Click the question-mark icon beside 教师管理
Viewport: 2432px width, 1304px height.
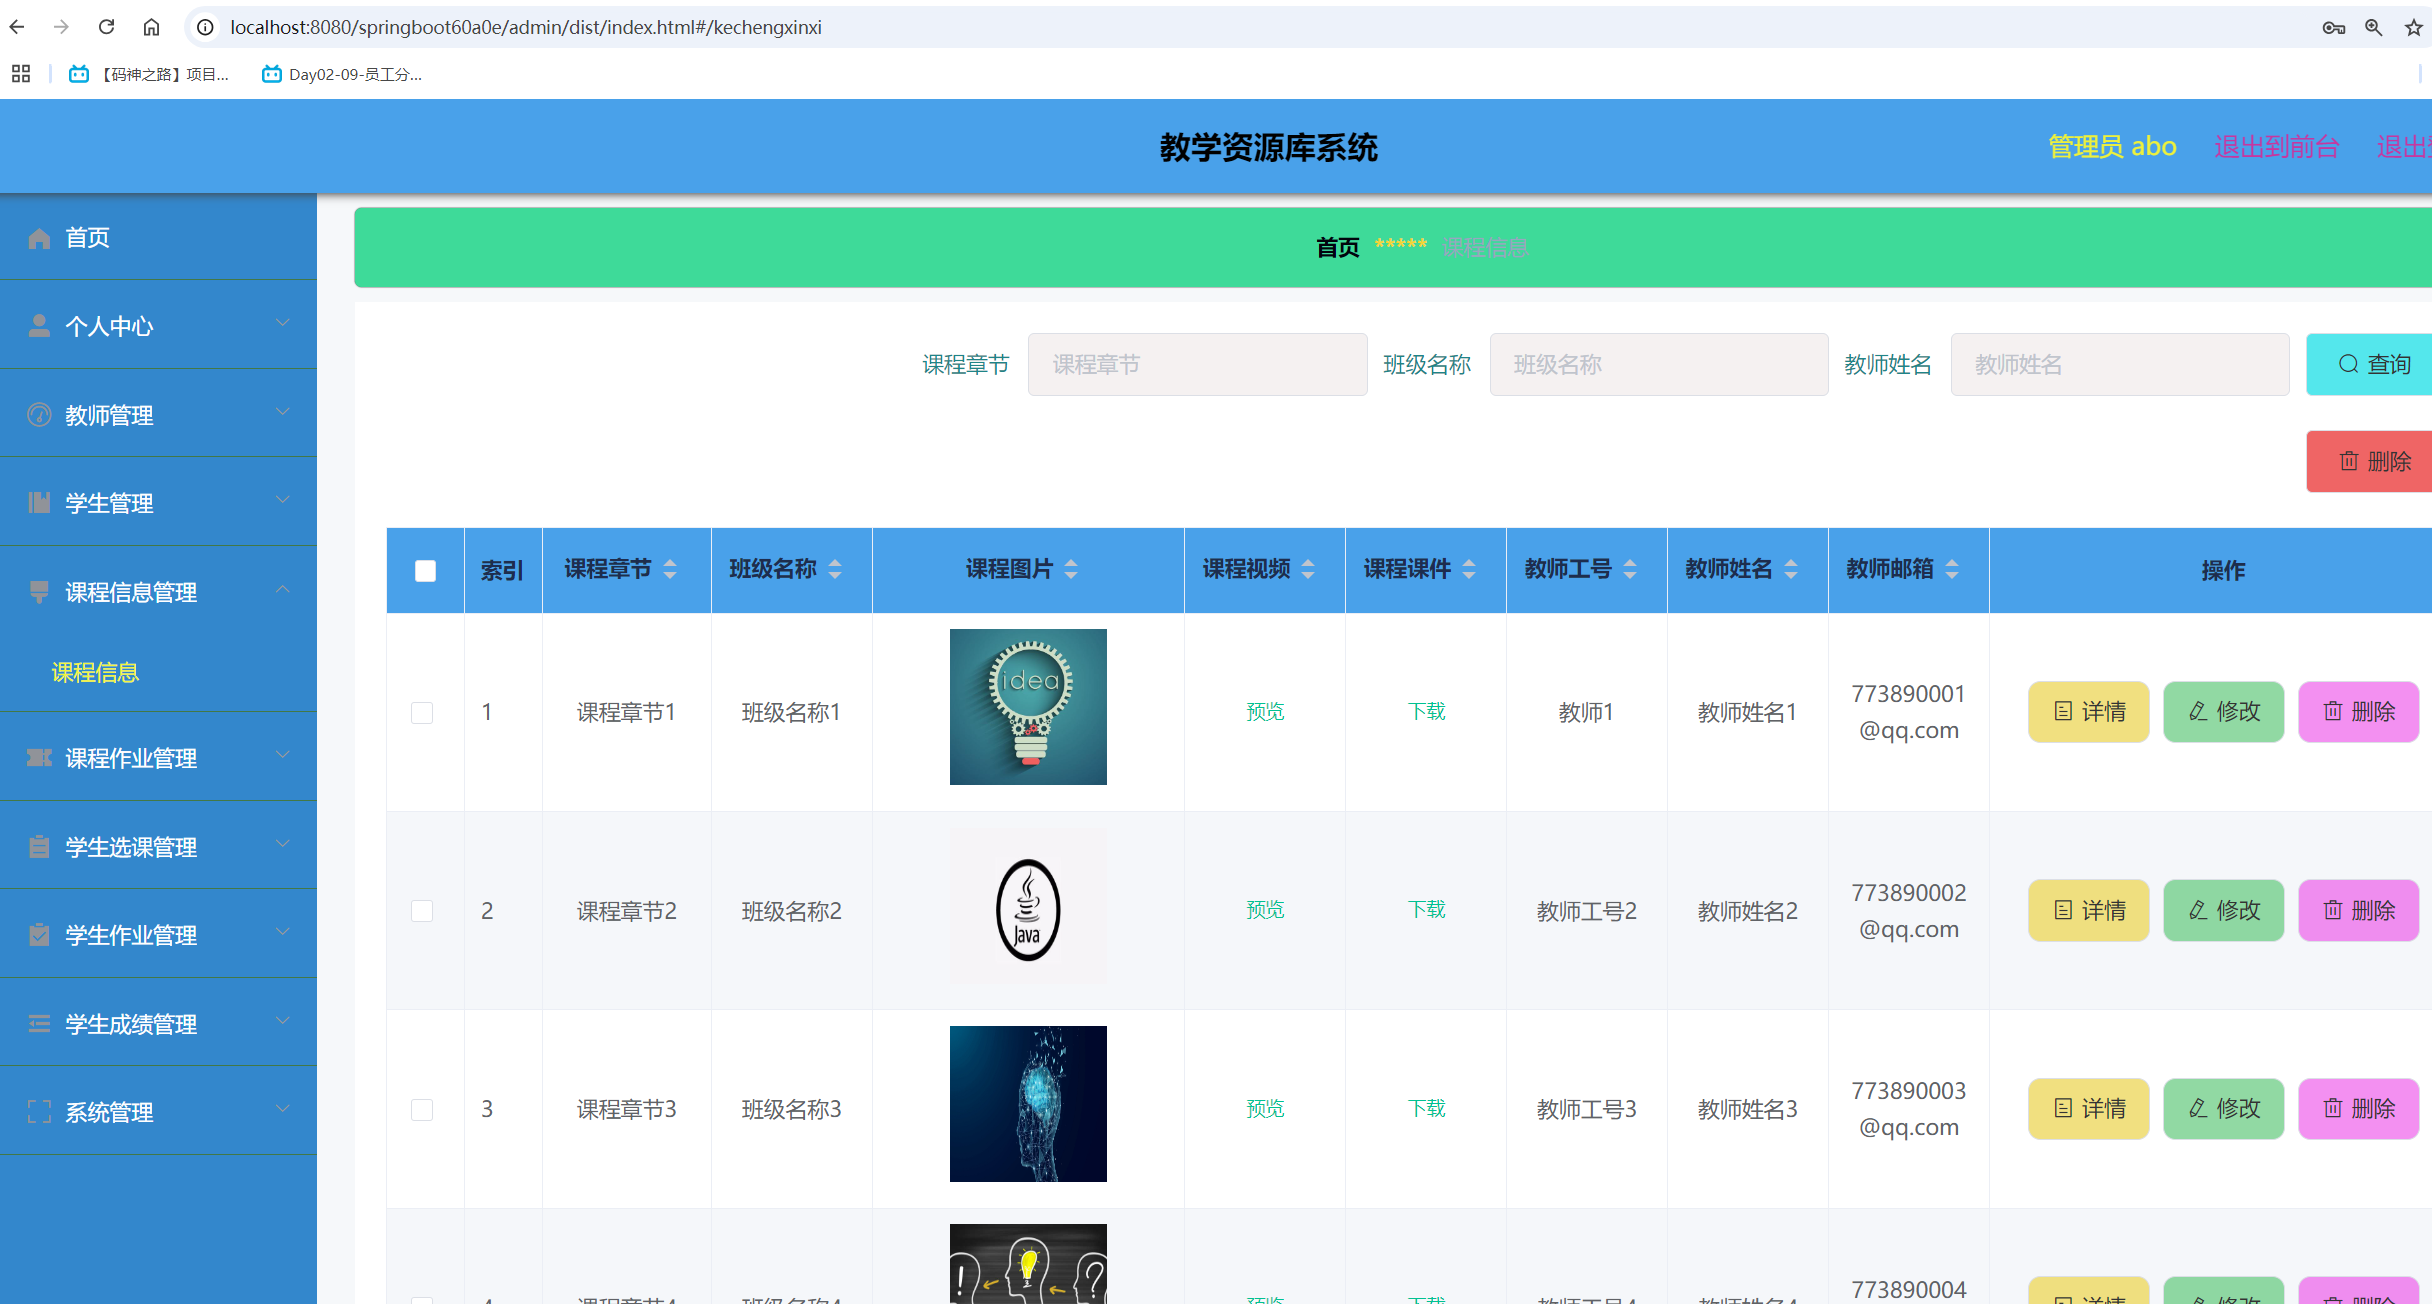coord(39,414)
